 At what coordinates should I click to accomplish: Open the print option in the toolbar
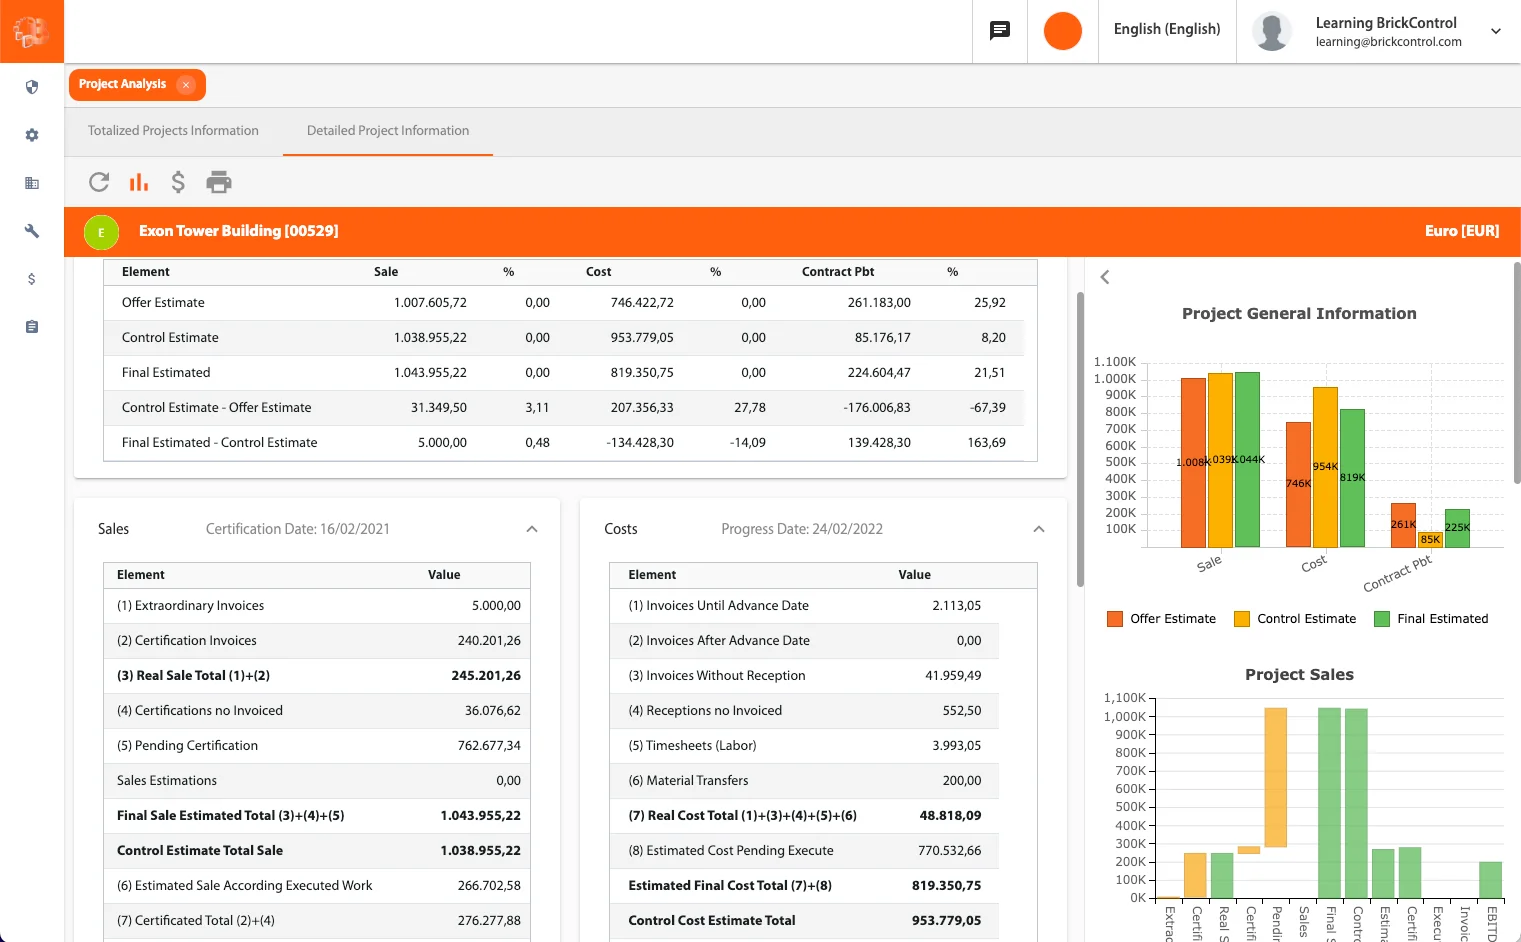[x=218, y=182]
